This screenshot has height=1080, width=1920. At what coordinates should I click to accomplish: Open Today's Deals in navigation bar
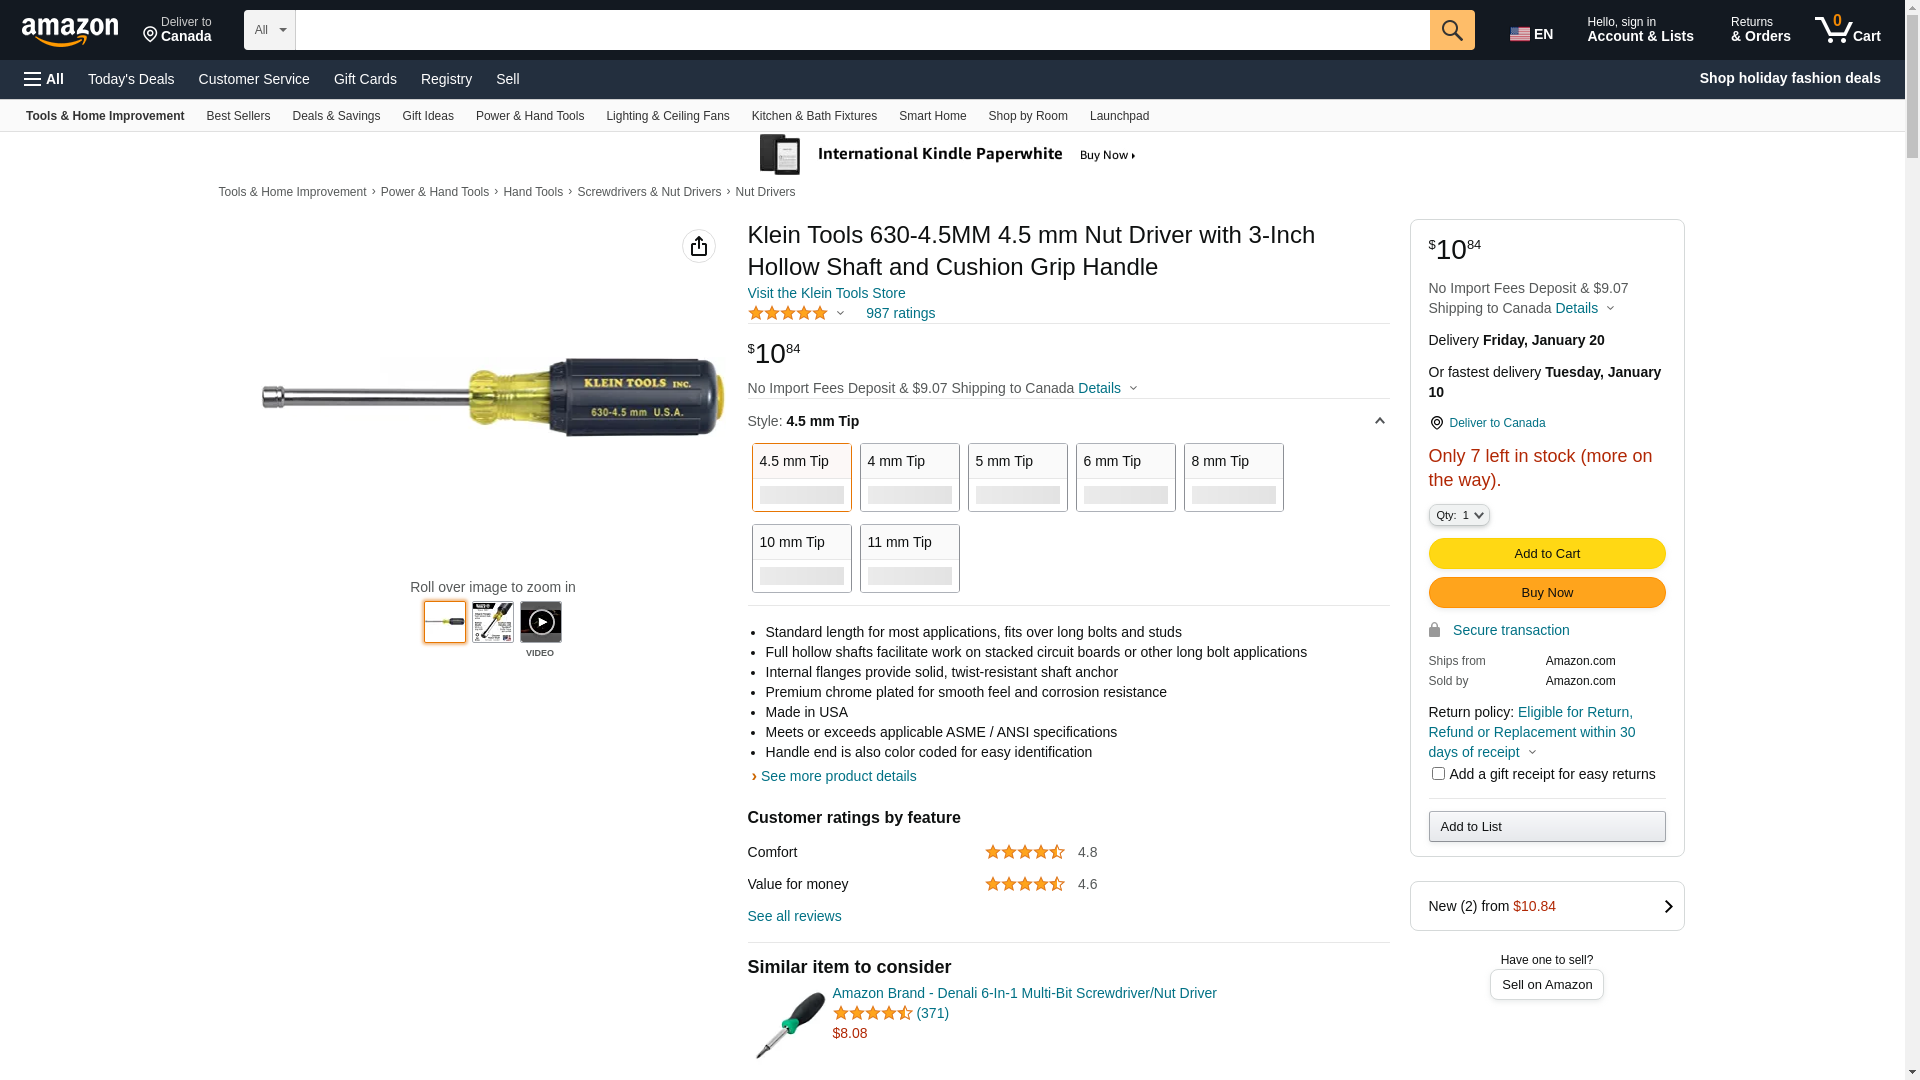[x=131, y=79]
